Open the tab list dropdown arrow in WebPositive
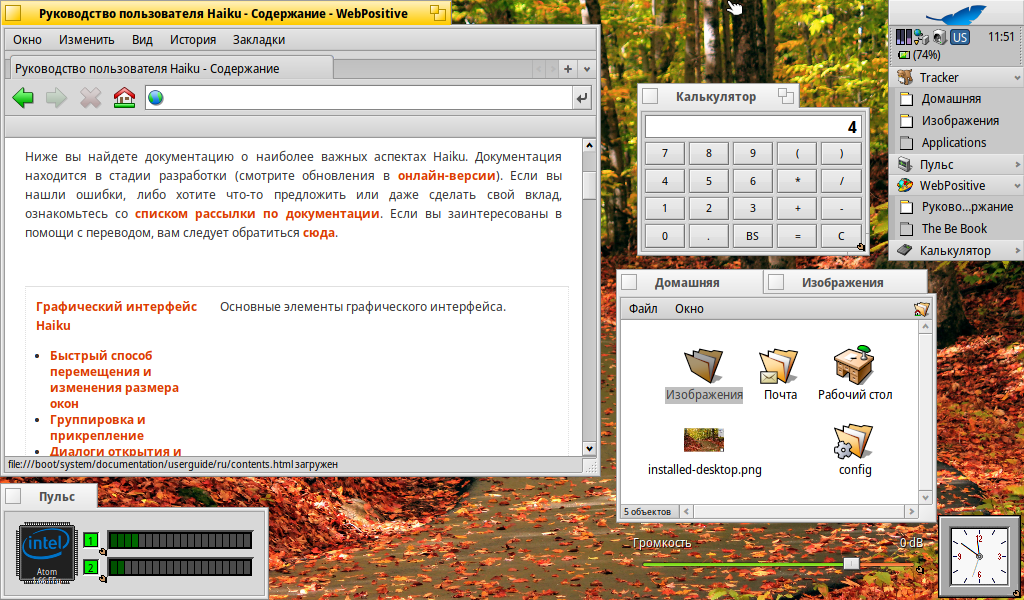The image size is (1024, 600). pyautogui.click(x=587, y=69)
